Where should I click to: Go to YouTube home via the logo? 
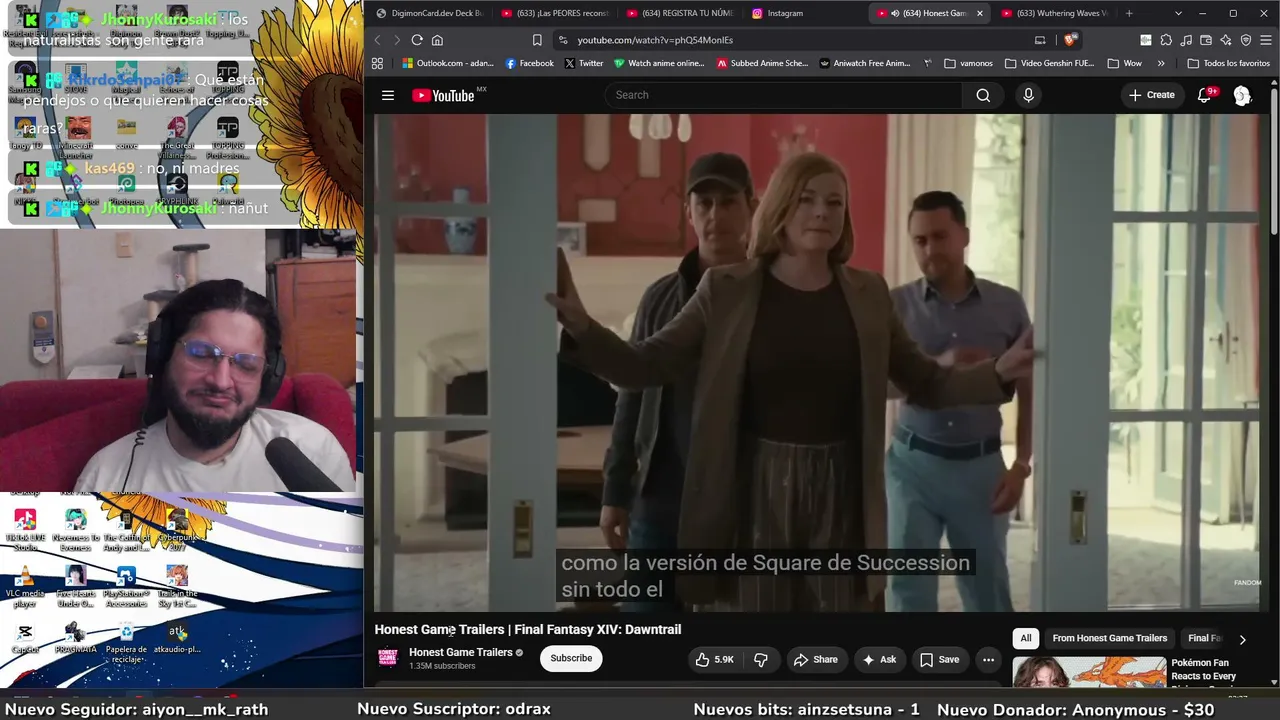click(x=444, y=96)
